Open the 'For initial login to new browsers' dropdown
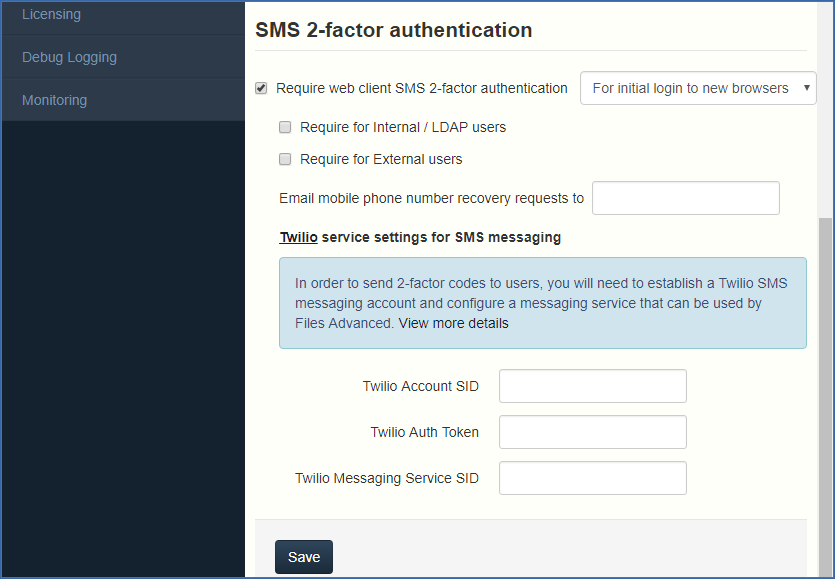The height and width of the screenshot is (579, 835). click(x=698, y=88)
